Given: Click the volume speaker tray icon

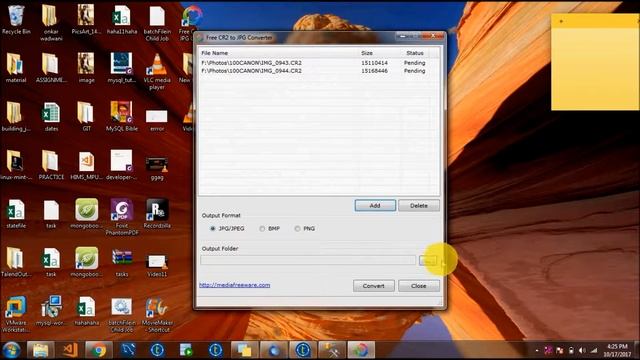Looking at the screenshot, I should pos(582,350).
